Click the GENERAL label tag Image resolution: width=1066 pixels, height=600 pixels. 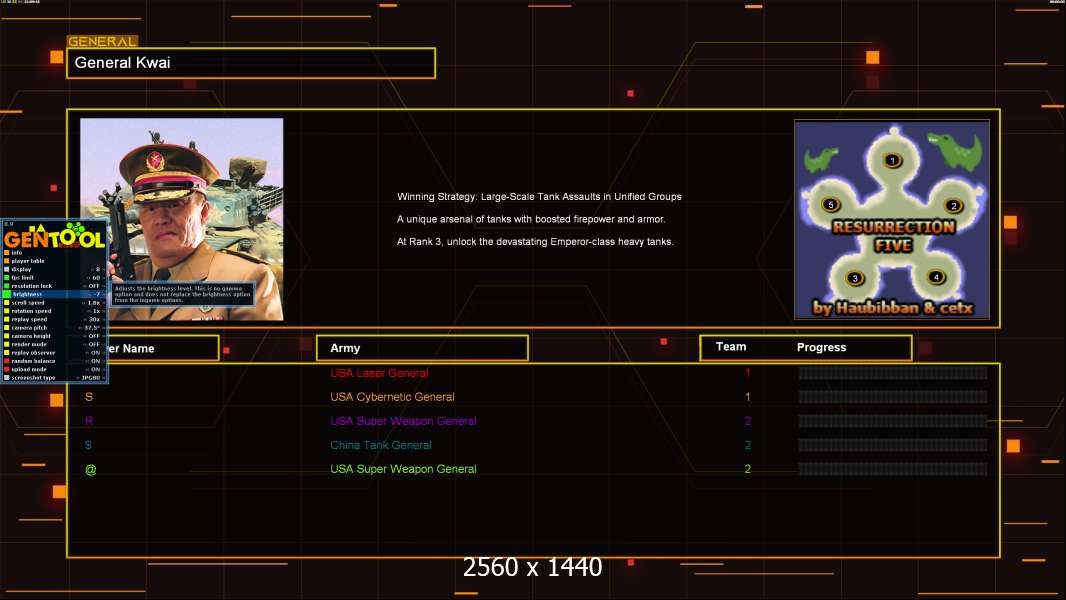click(102, 41)
